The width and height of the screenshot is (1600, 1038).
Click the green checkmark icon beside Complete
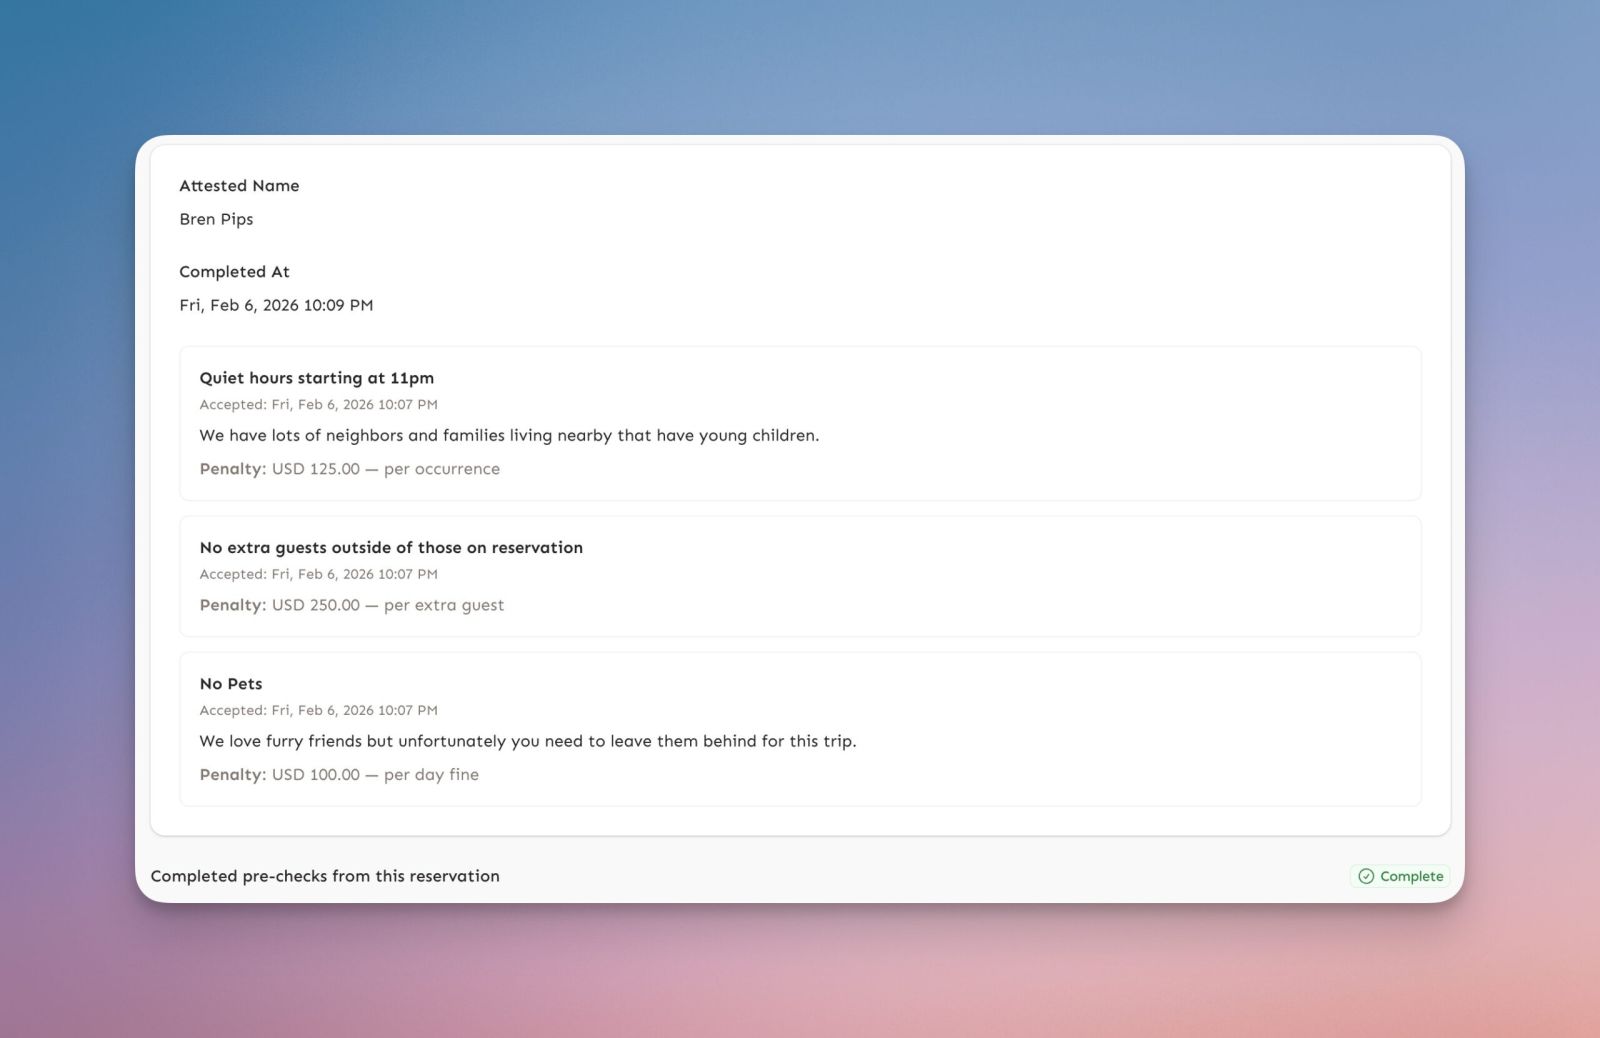[1365, 876]
